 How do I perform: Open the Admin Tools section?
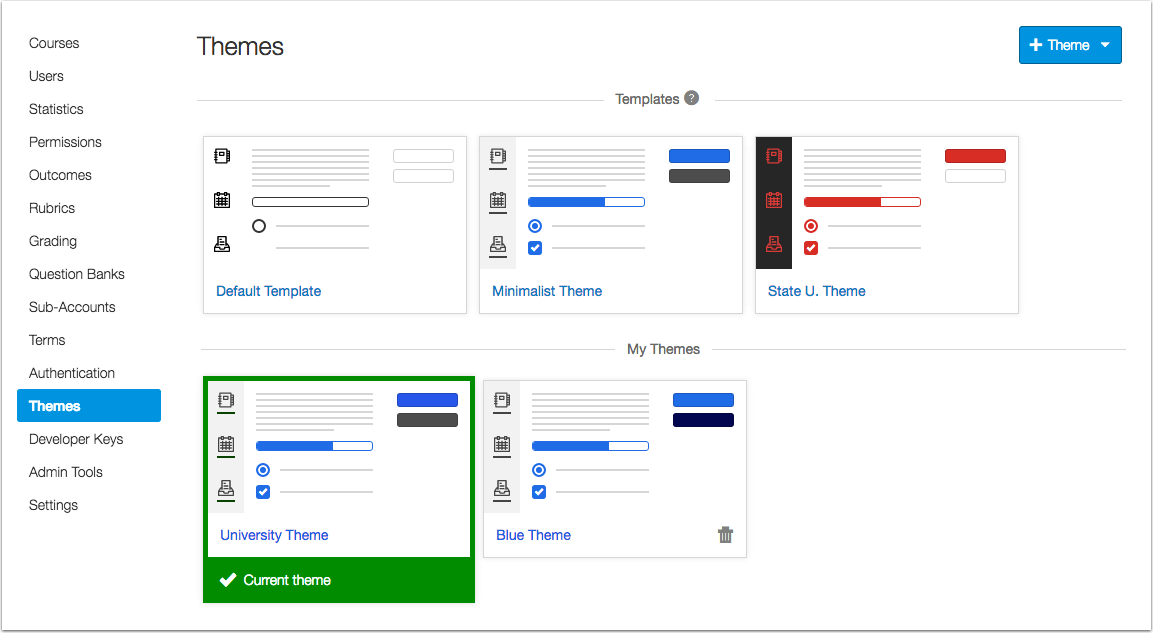pyautogui.click(x=65, y=471)
